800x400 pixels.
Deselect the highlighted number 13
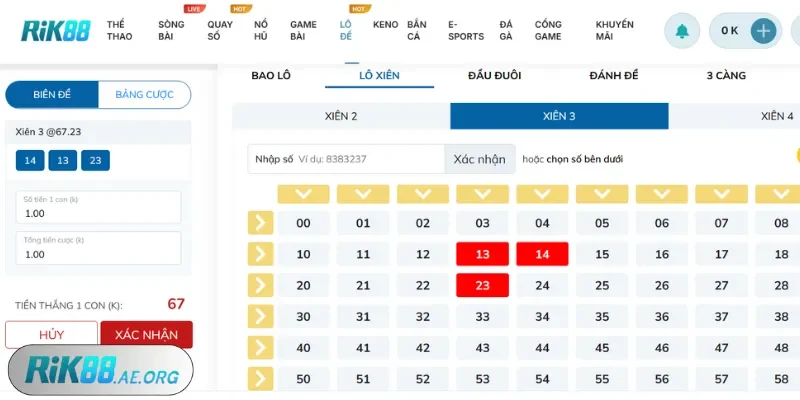pyautogui.click(x=483, y=254)
